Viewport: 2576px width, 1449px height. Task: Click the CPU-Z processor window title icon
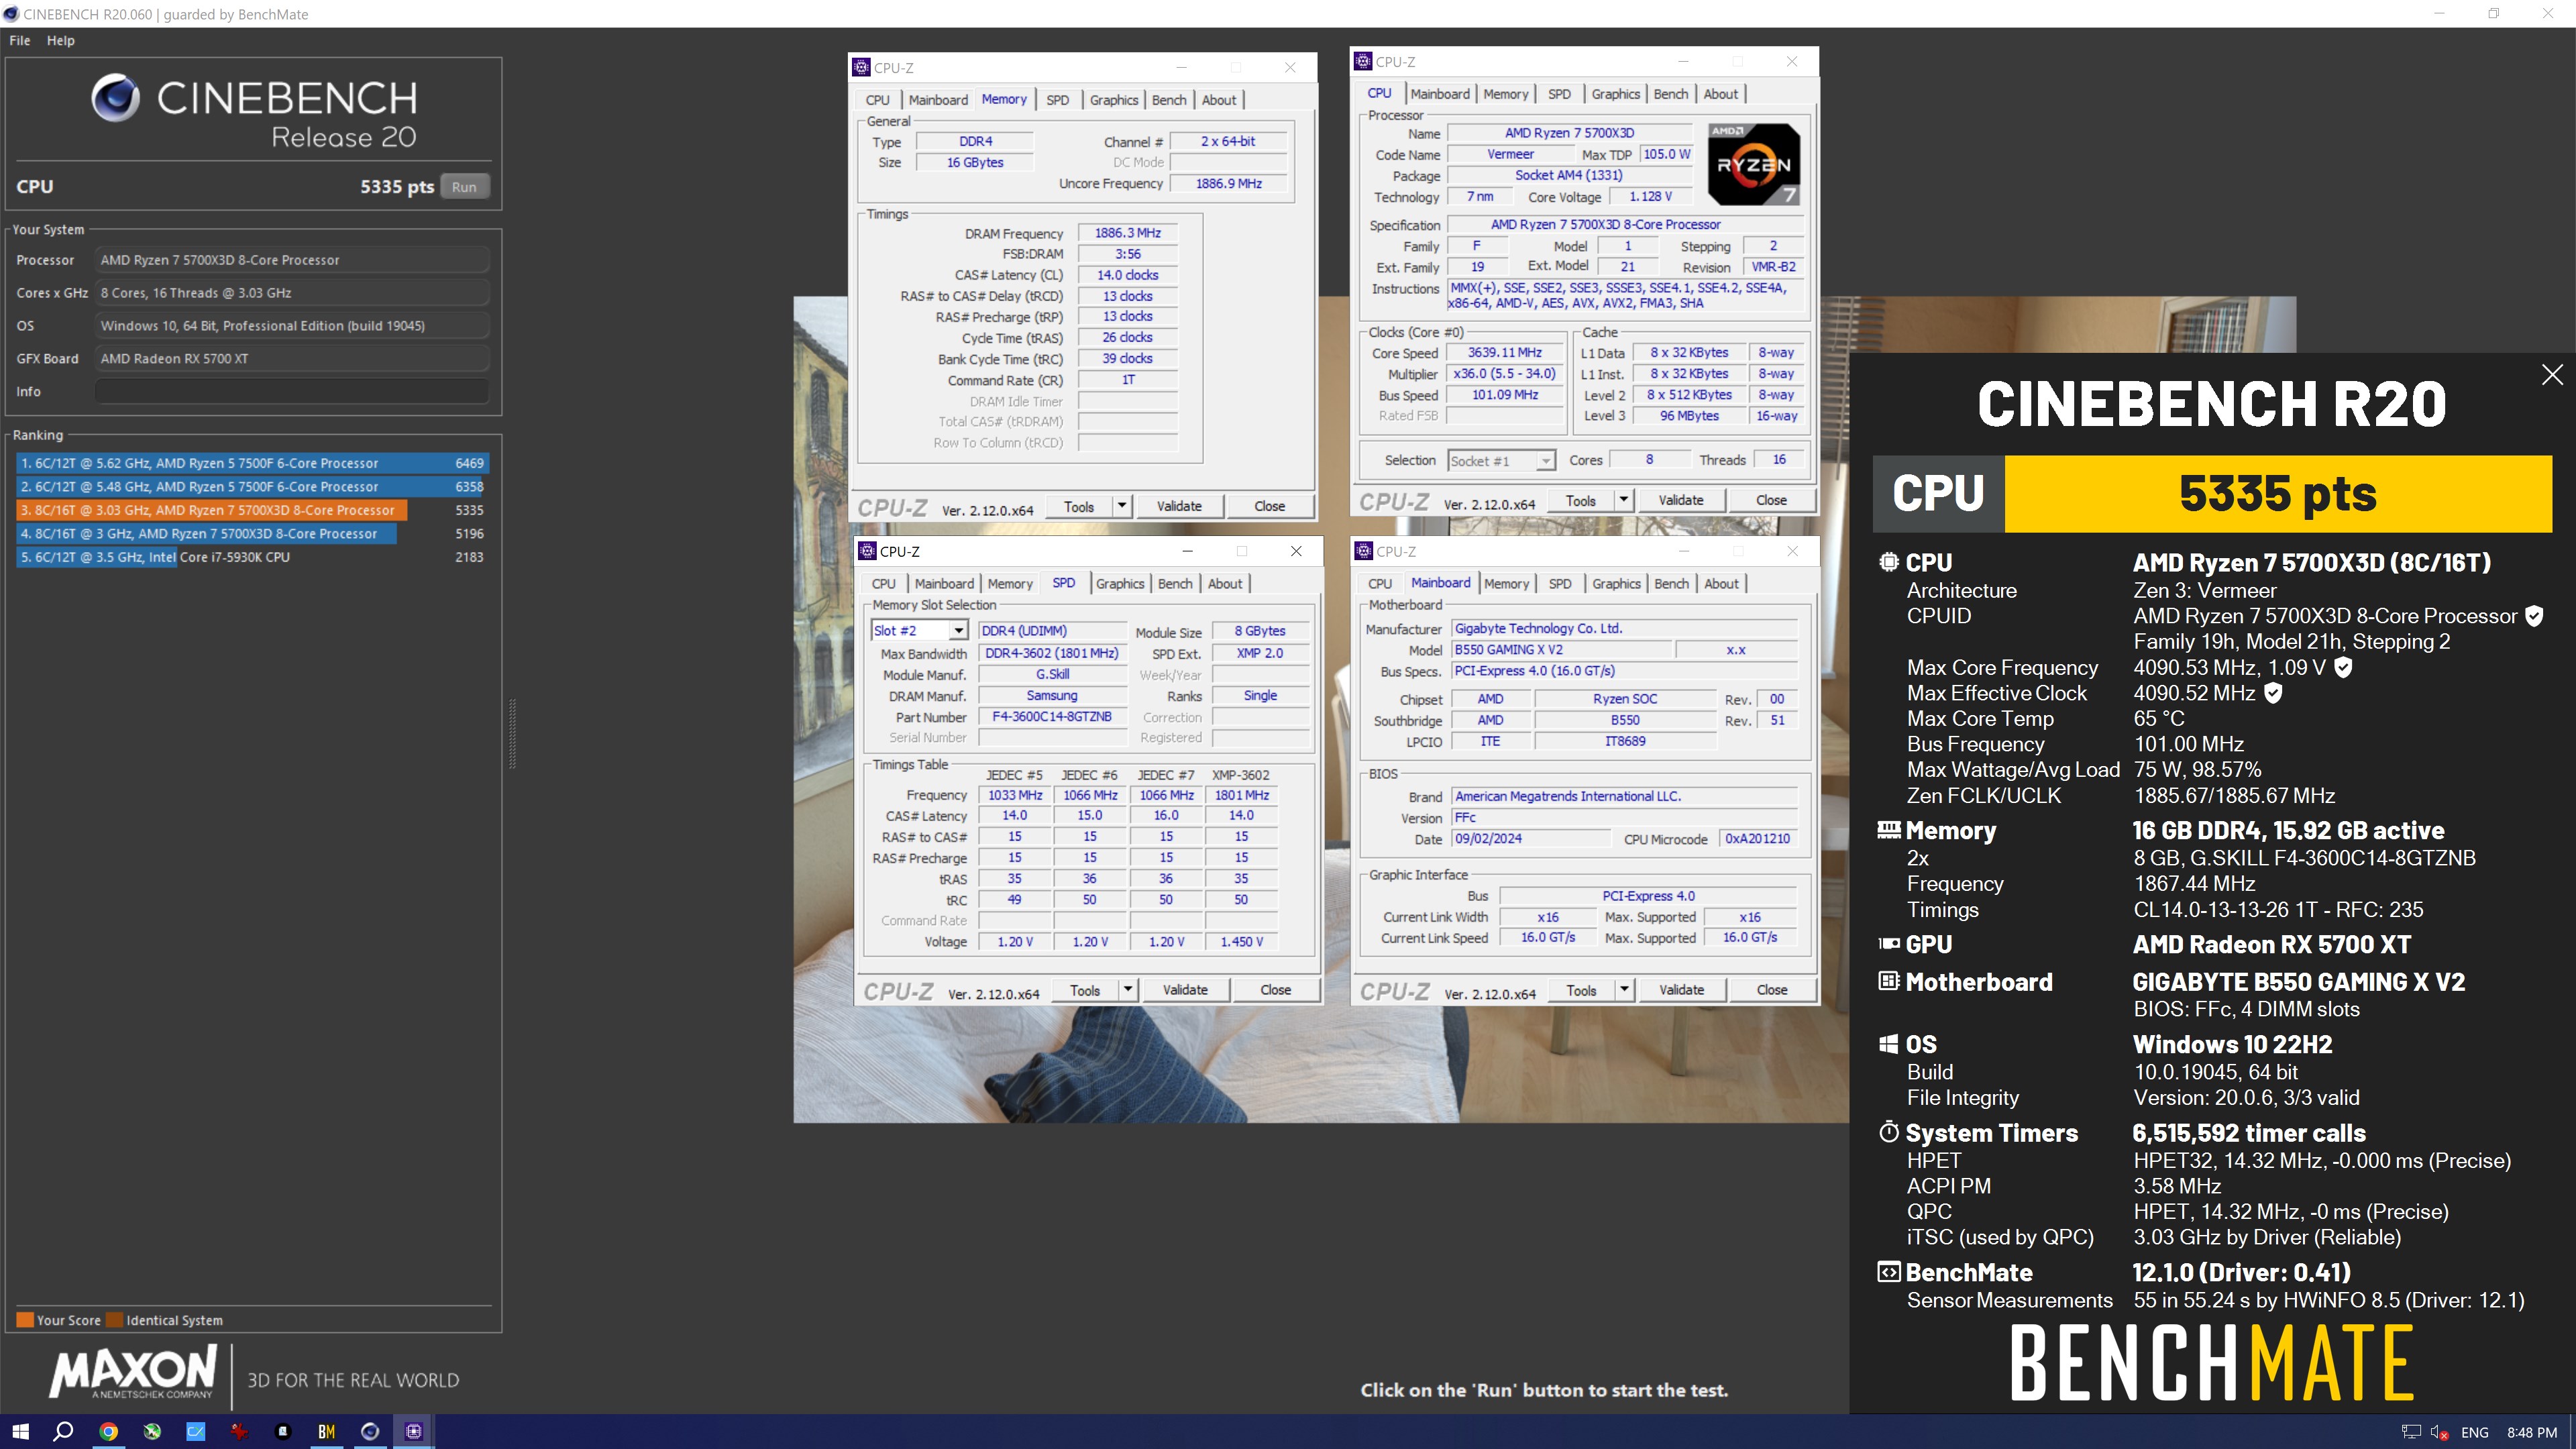[1363, 61]
